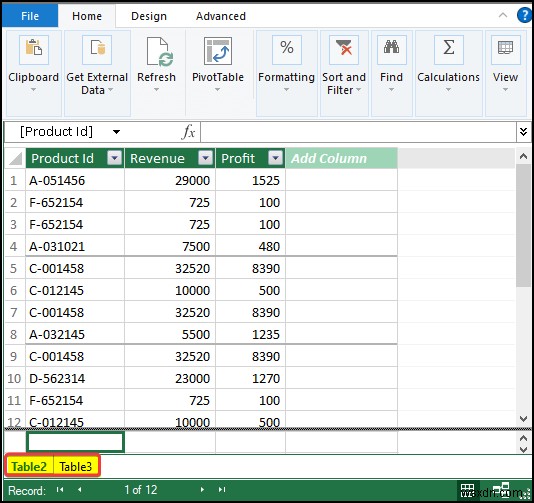Click calculation area scroll down arrow
The width and height of the screenshot is (534, 503).
pyautogui.click(x=523, y=449)
